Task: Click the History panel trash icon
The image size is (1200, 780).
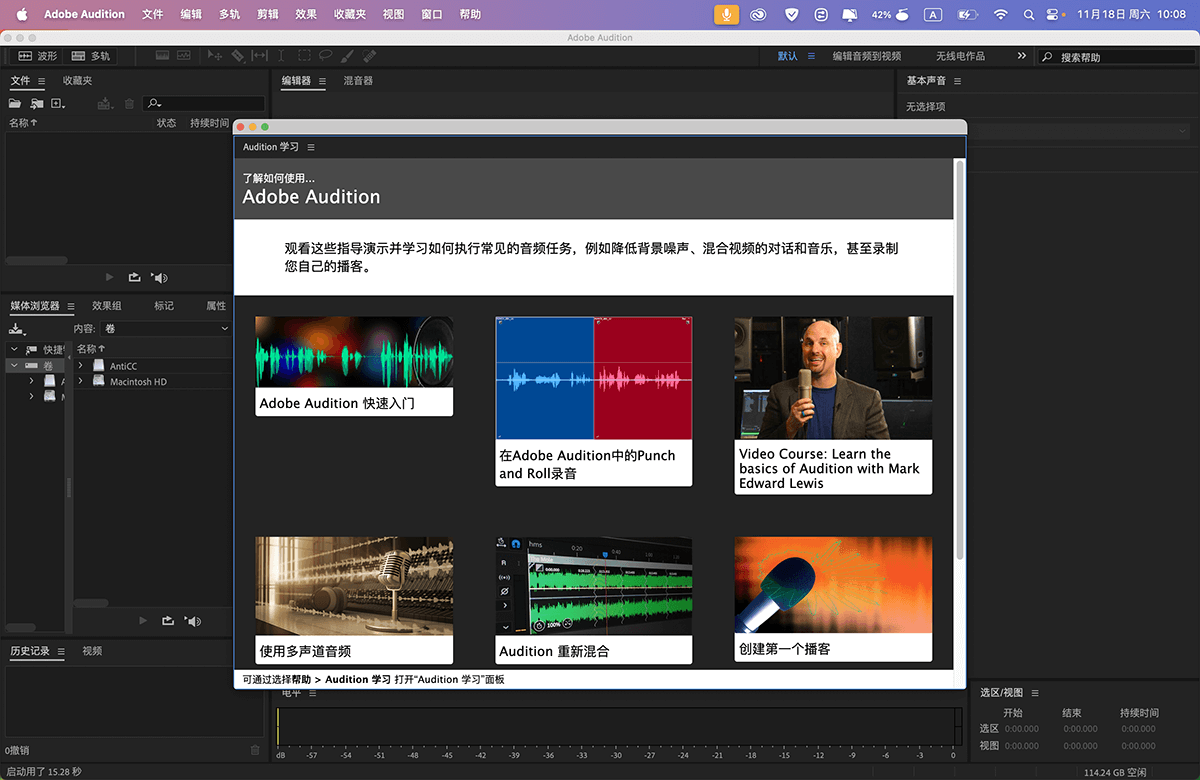Action: 255,750
